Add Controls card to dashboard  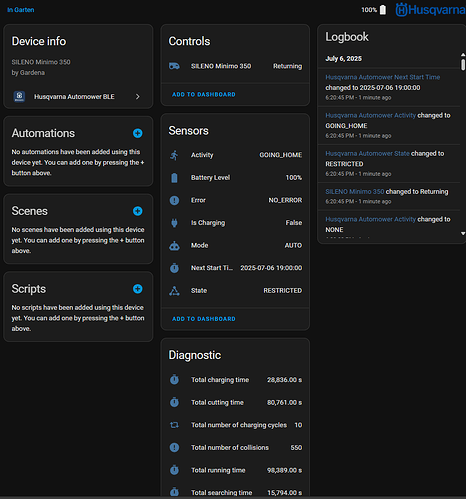pos(204,95)
